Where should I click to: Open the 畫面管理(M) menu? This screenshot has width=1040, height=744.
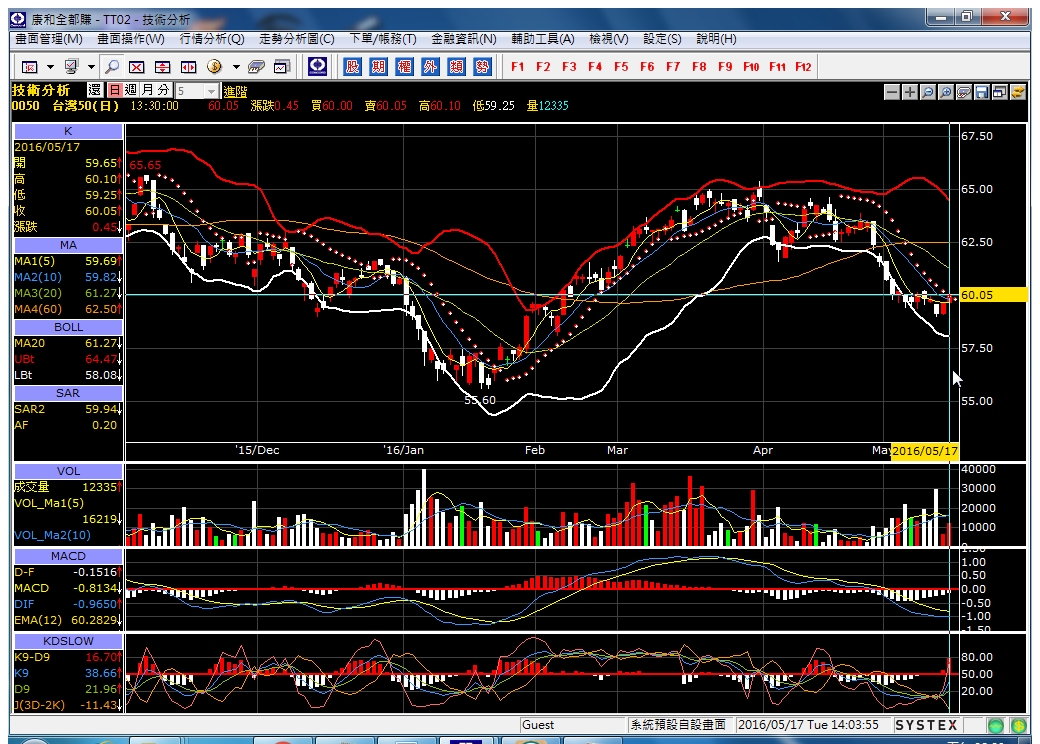pyautogui.click(x=49, y=39)
